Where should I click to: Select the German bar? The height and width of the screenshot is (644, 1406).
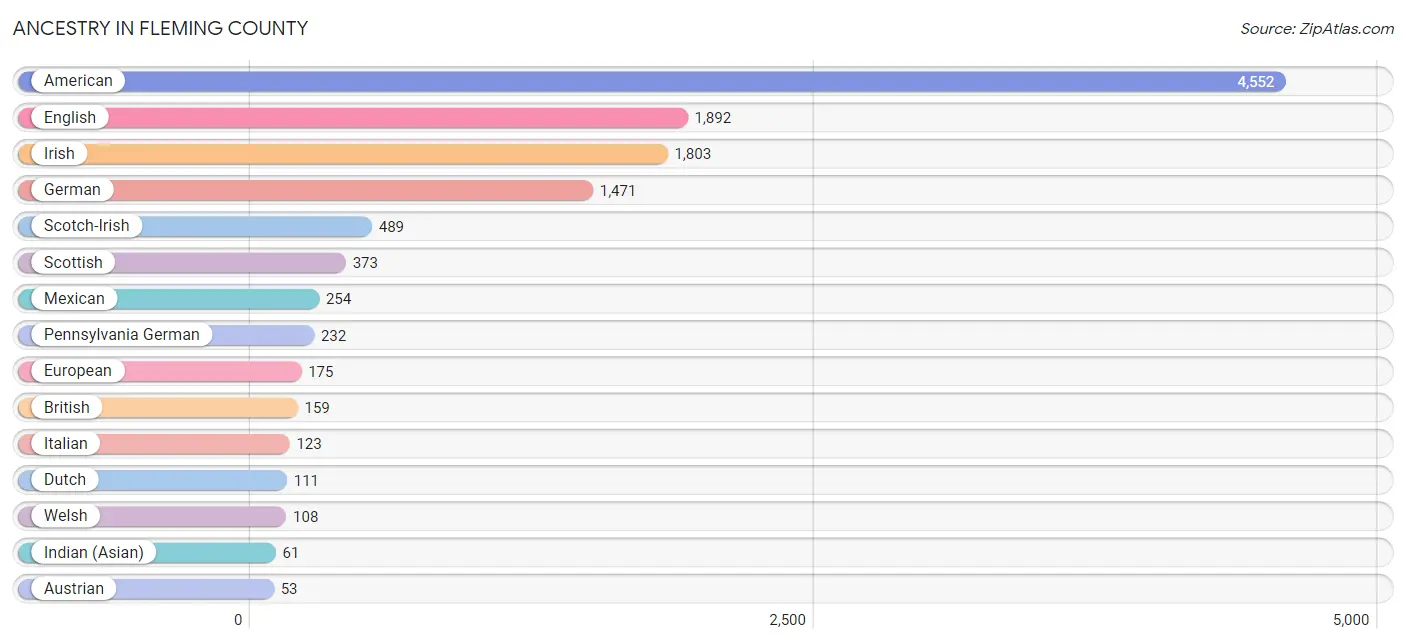coord(305,190)
